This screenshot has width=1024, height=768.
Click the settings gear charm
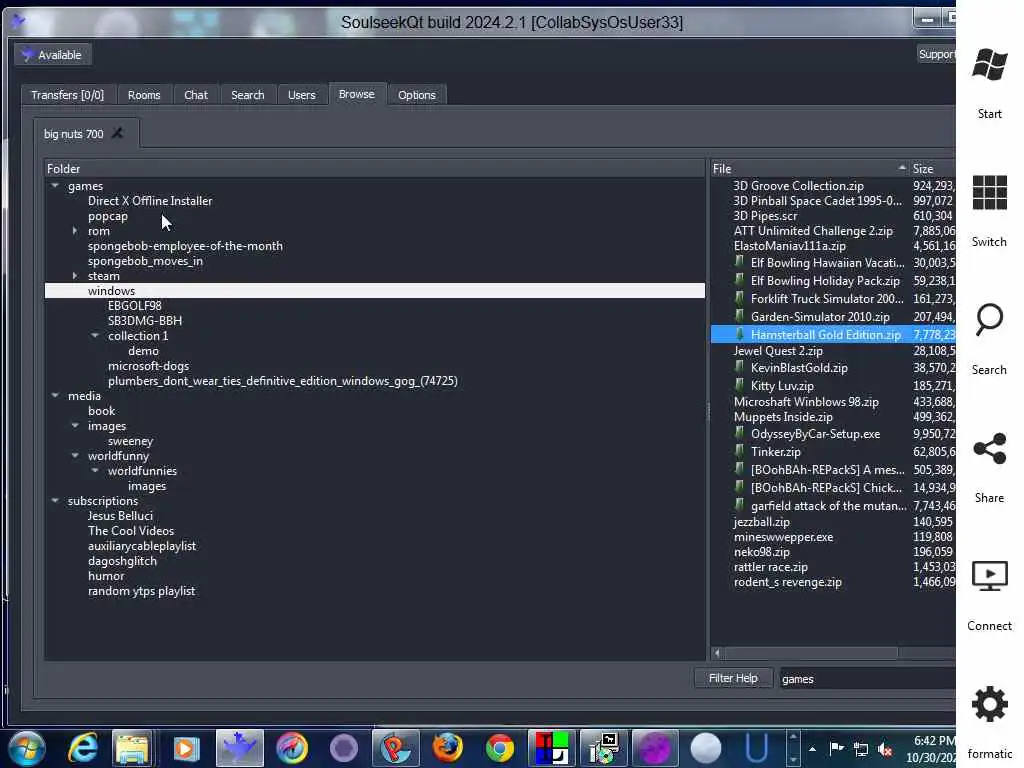[x=989, y=704]
